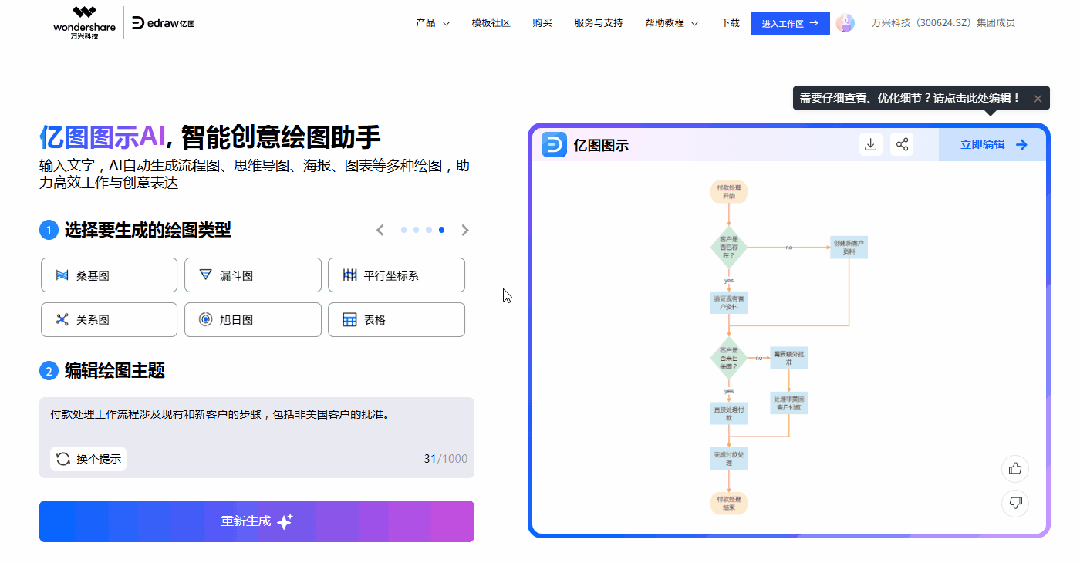Select the second pagination dot
This screenshot has width=1080, height=563.
click(416, 230)
